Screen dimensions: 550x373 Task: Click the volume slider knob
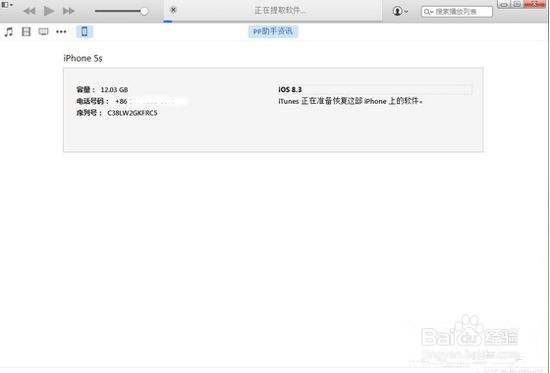tap(144, 11)
